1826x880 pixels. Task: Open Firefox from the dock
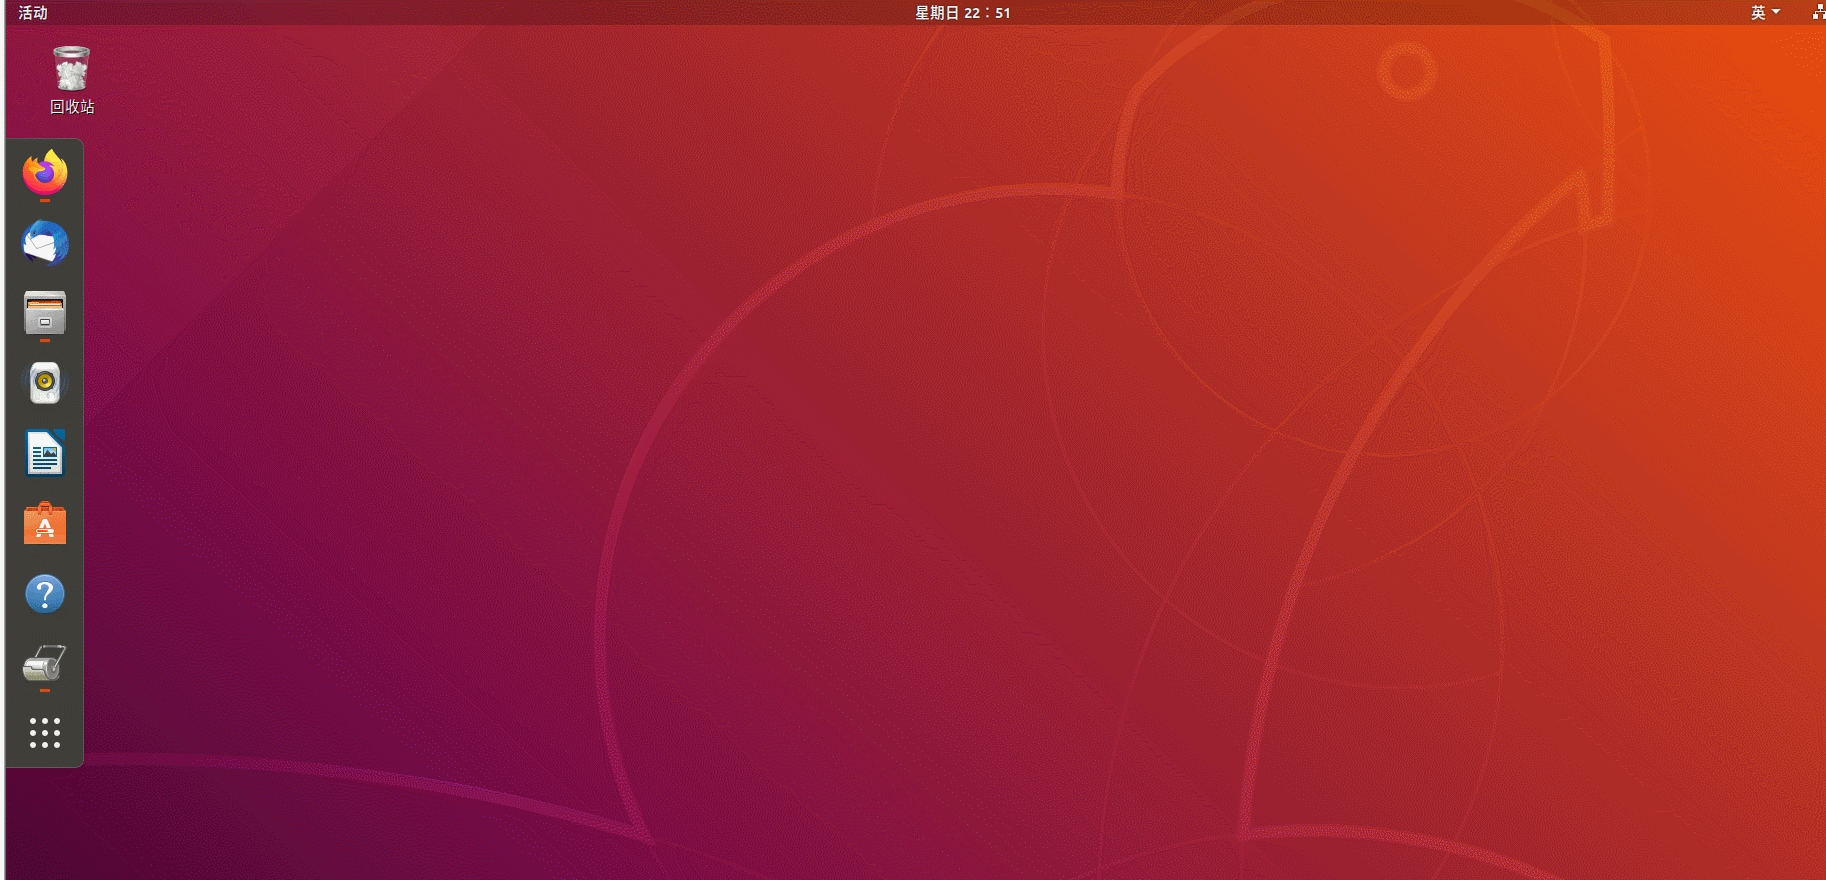pyautogui.click(x=45, y=174)
